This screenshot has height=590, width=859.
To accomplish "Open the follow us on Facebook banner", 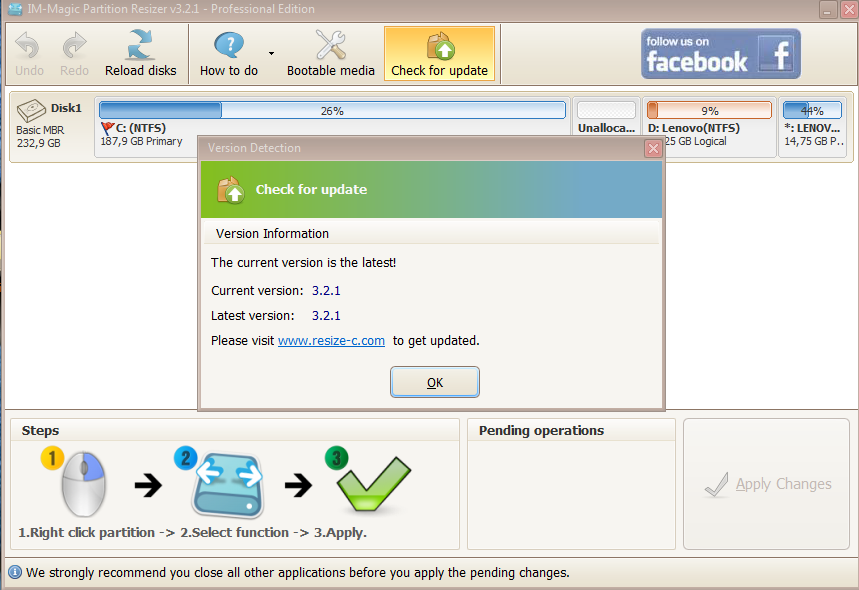I will pos(721,54).
